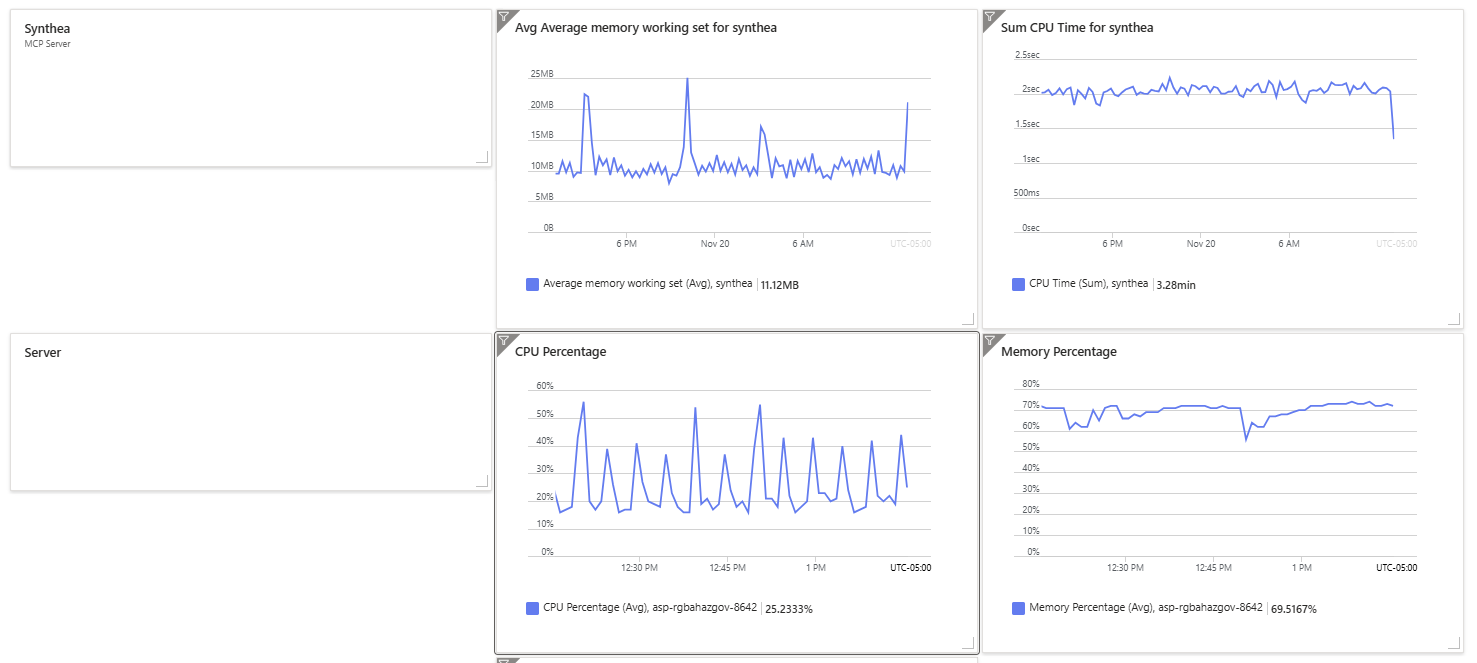Click the Average memory working set legend color swatch
1477x663 pixels.
tap(533, 284)
